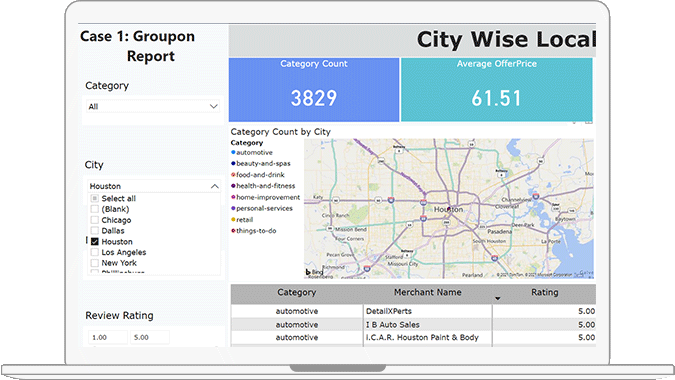Screen dimensions: 675x380
Task: Click the Houston data point on map
Action: [449, 208]
